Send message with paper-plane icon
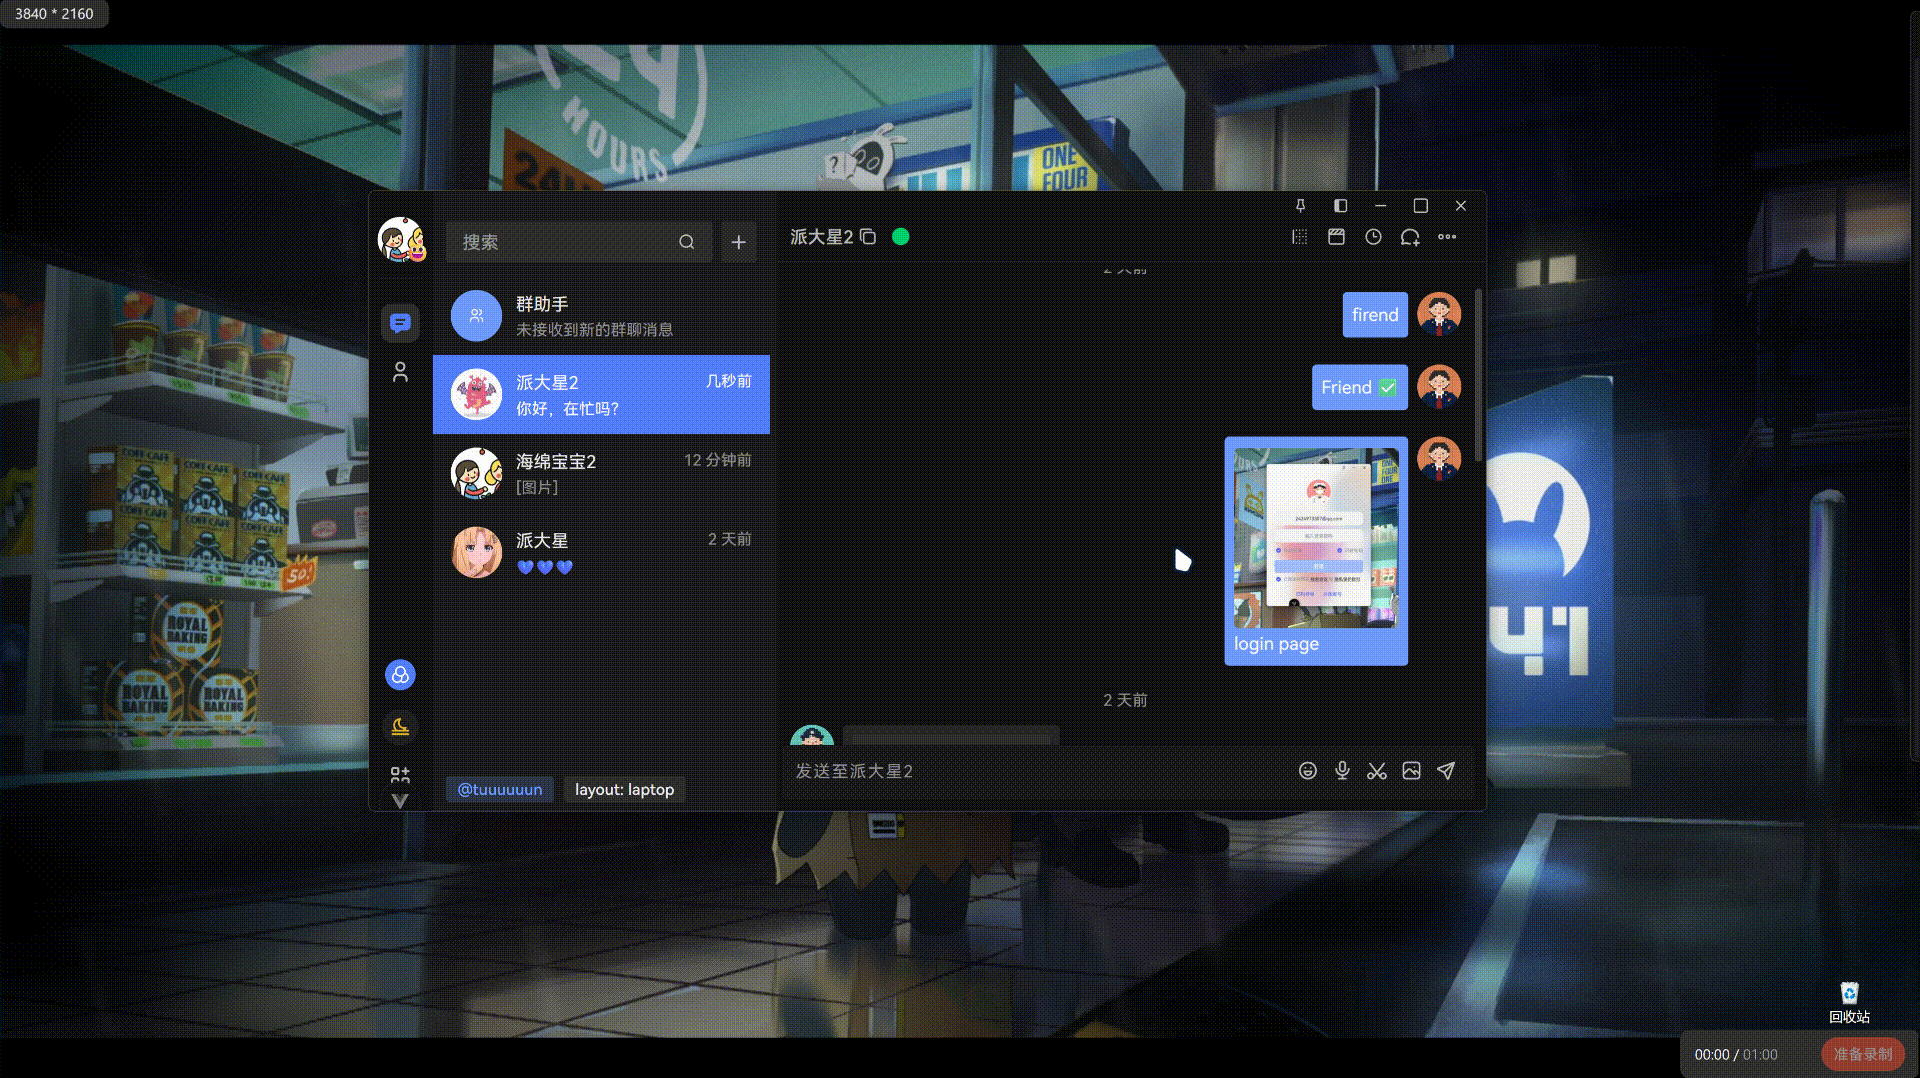 tap(1446, 770)
